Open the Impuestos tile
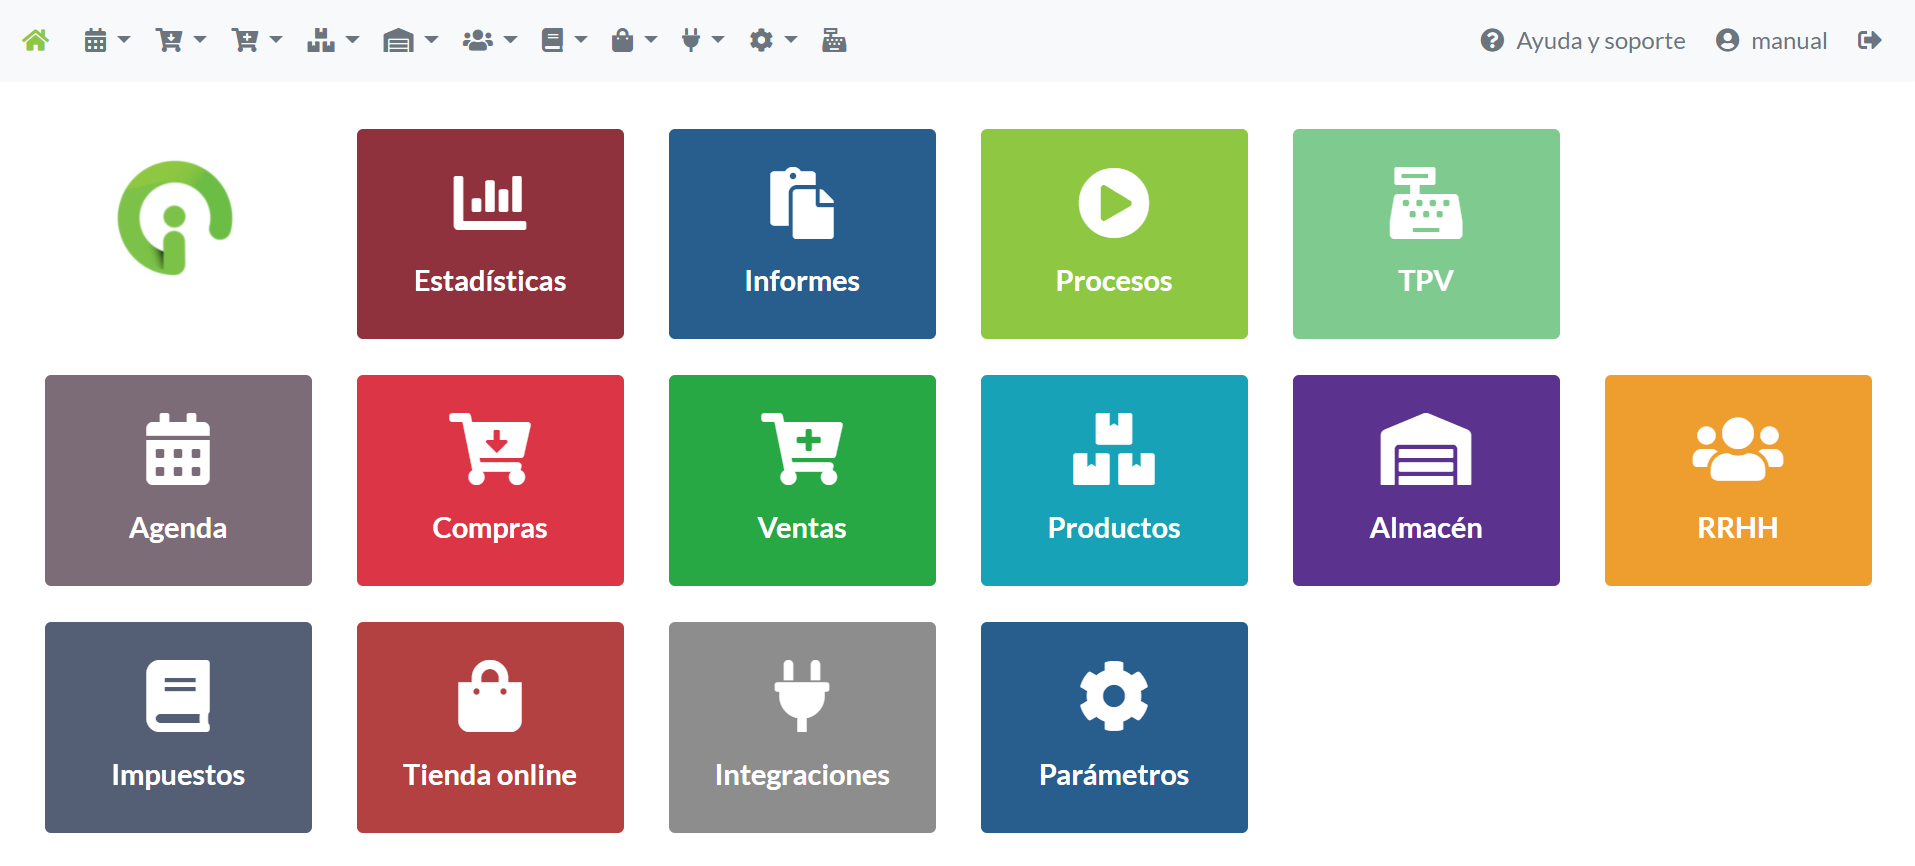The height and width of the screenshot is (866, 1915). pyautogui.click(x=178, y=727)
